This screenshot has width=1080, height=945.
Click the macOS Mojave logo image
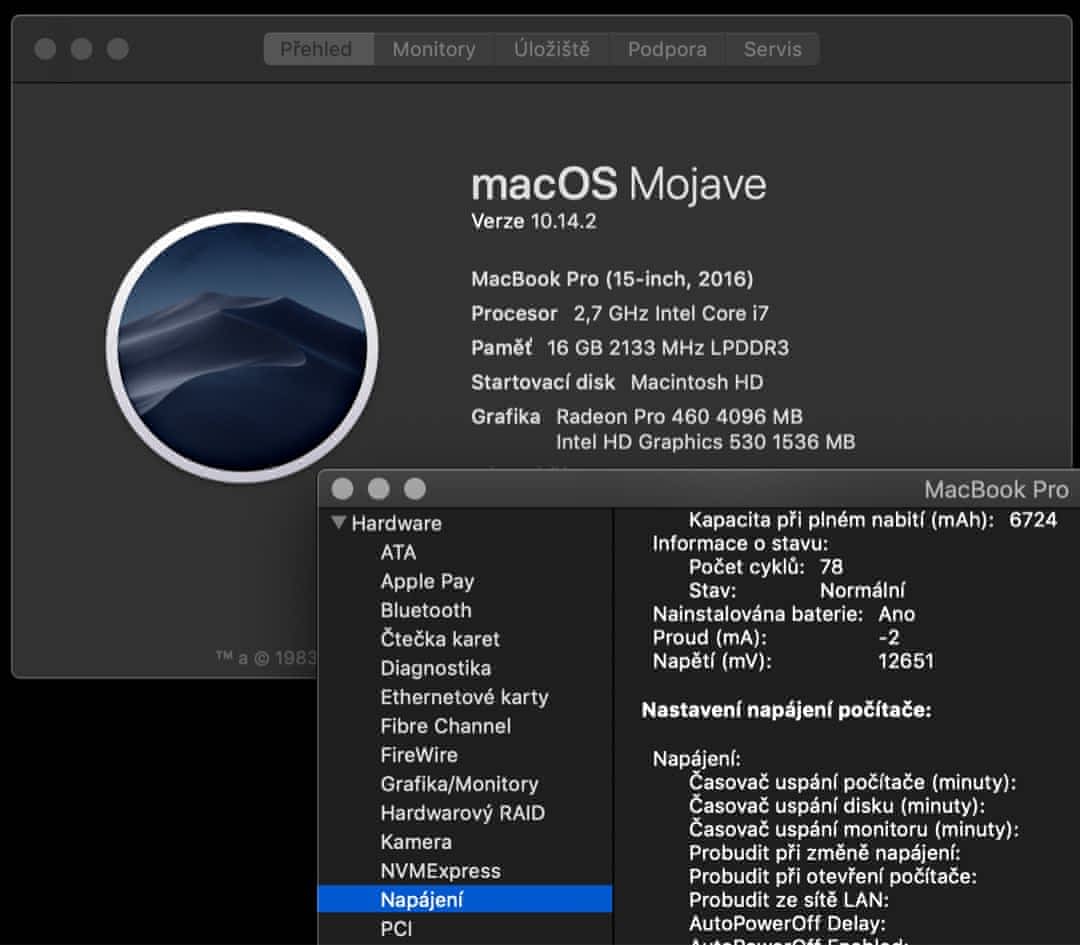[242, 347]
